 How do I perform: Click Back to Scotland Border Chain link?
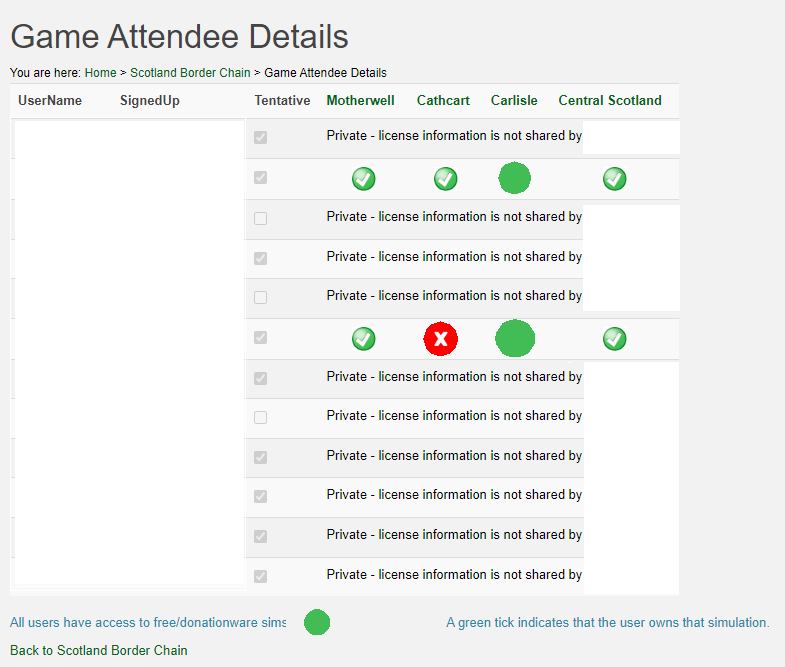99,650
